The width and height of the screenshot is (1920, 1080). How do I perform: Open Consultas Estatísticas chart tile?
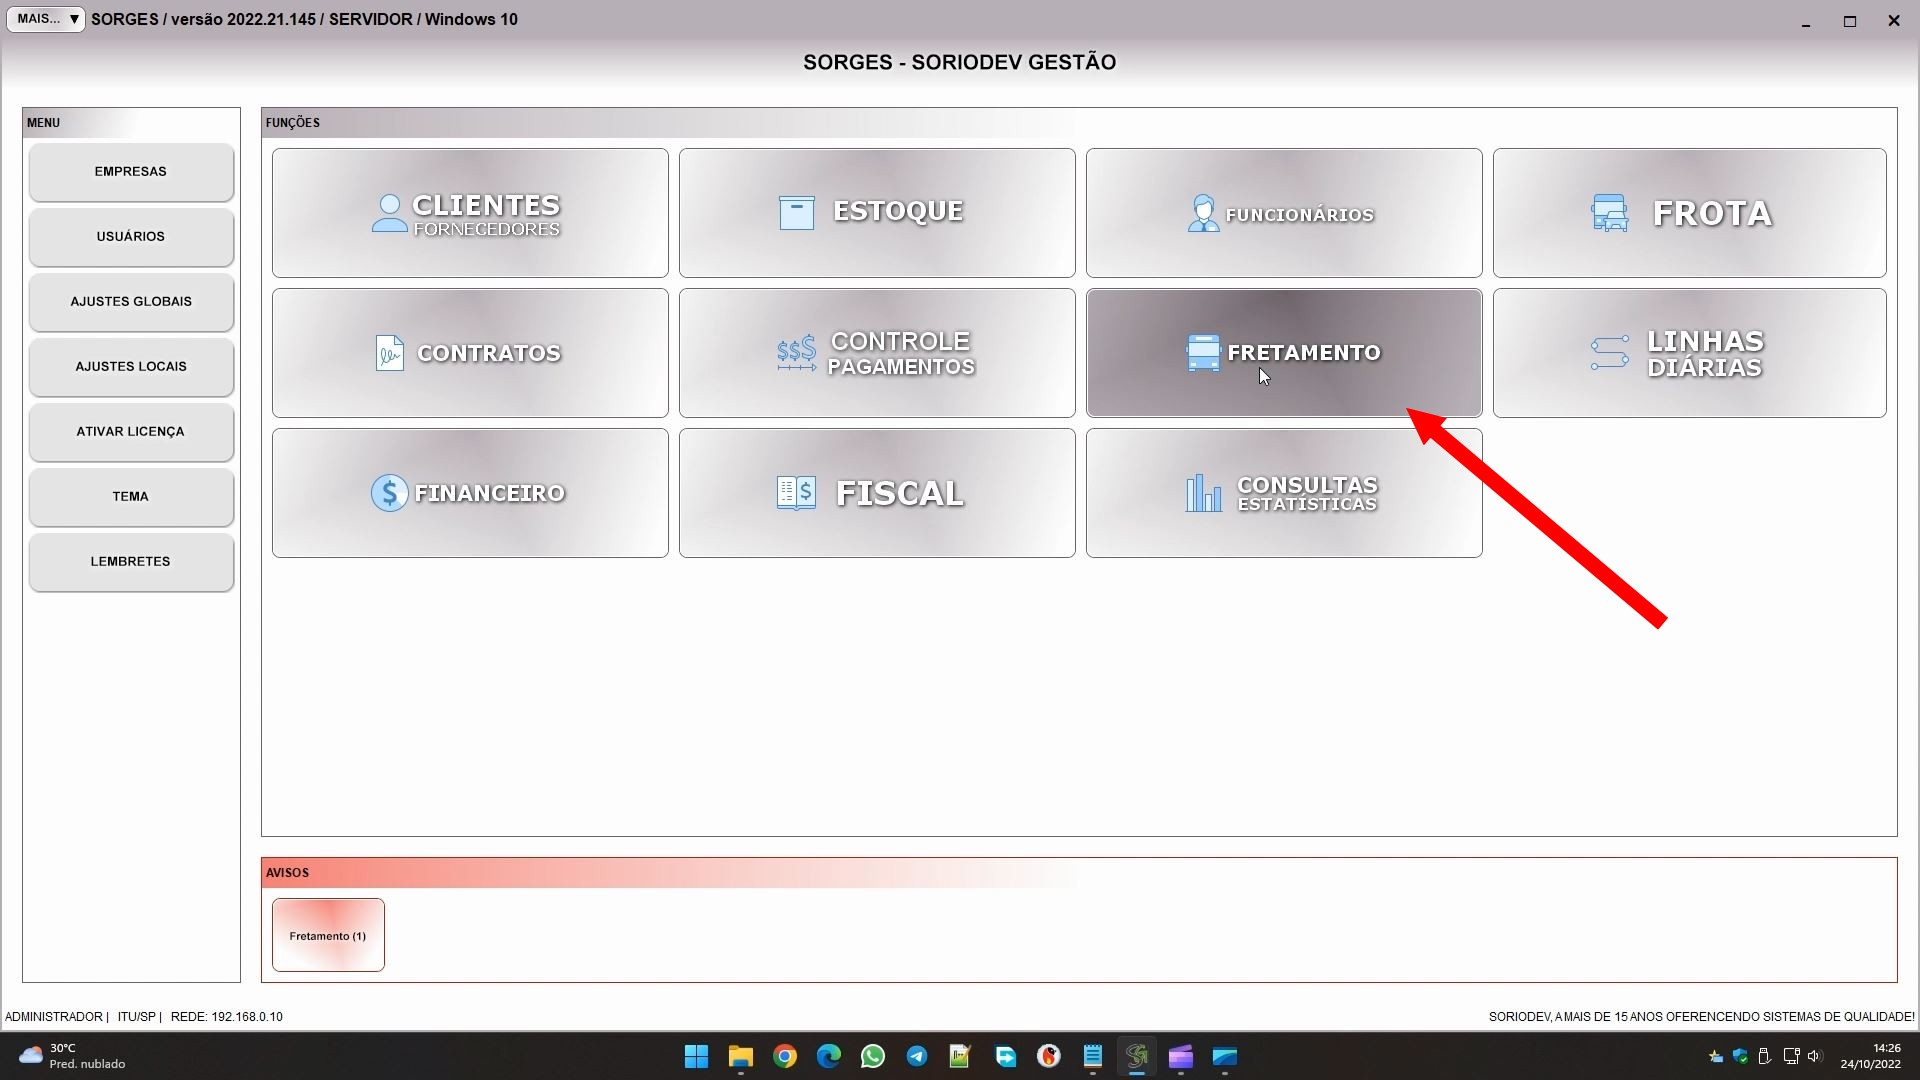coord(1284,493)
